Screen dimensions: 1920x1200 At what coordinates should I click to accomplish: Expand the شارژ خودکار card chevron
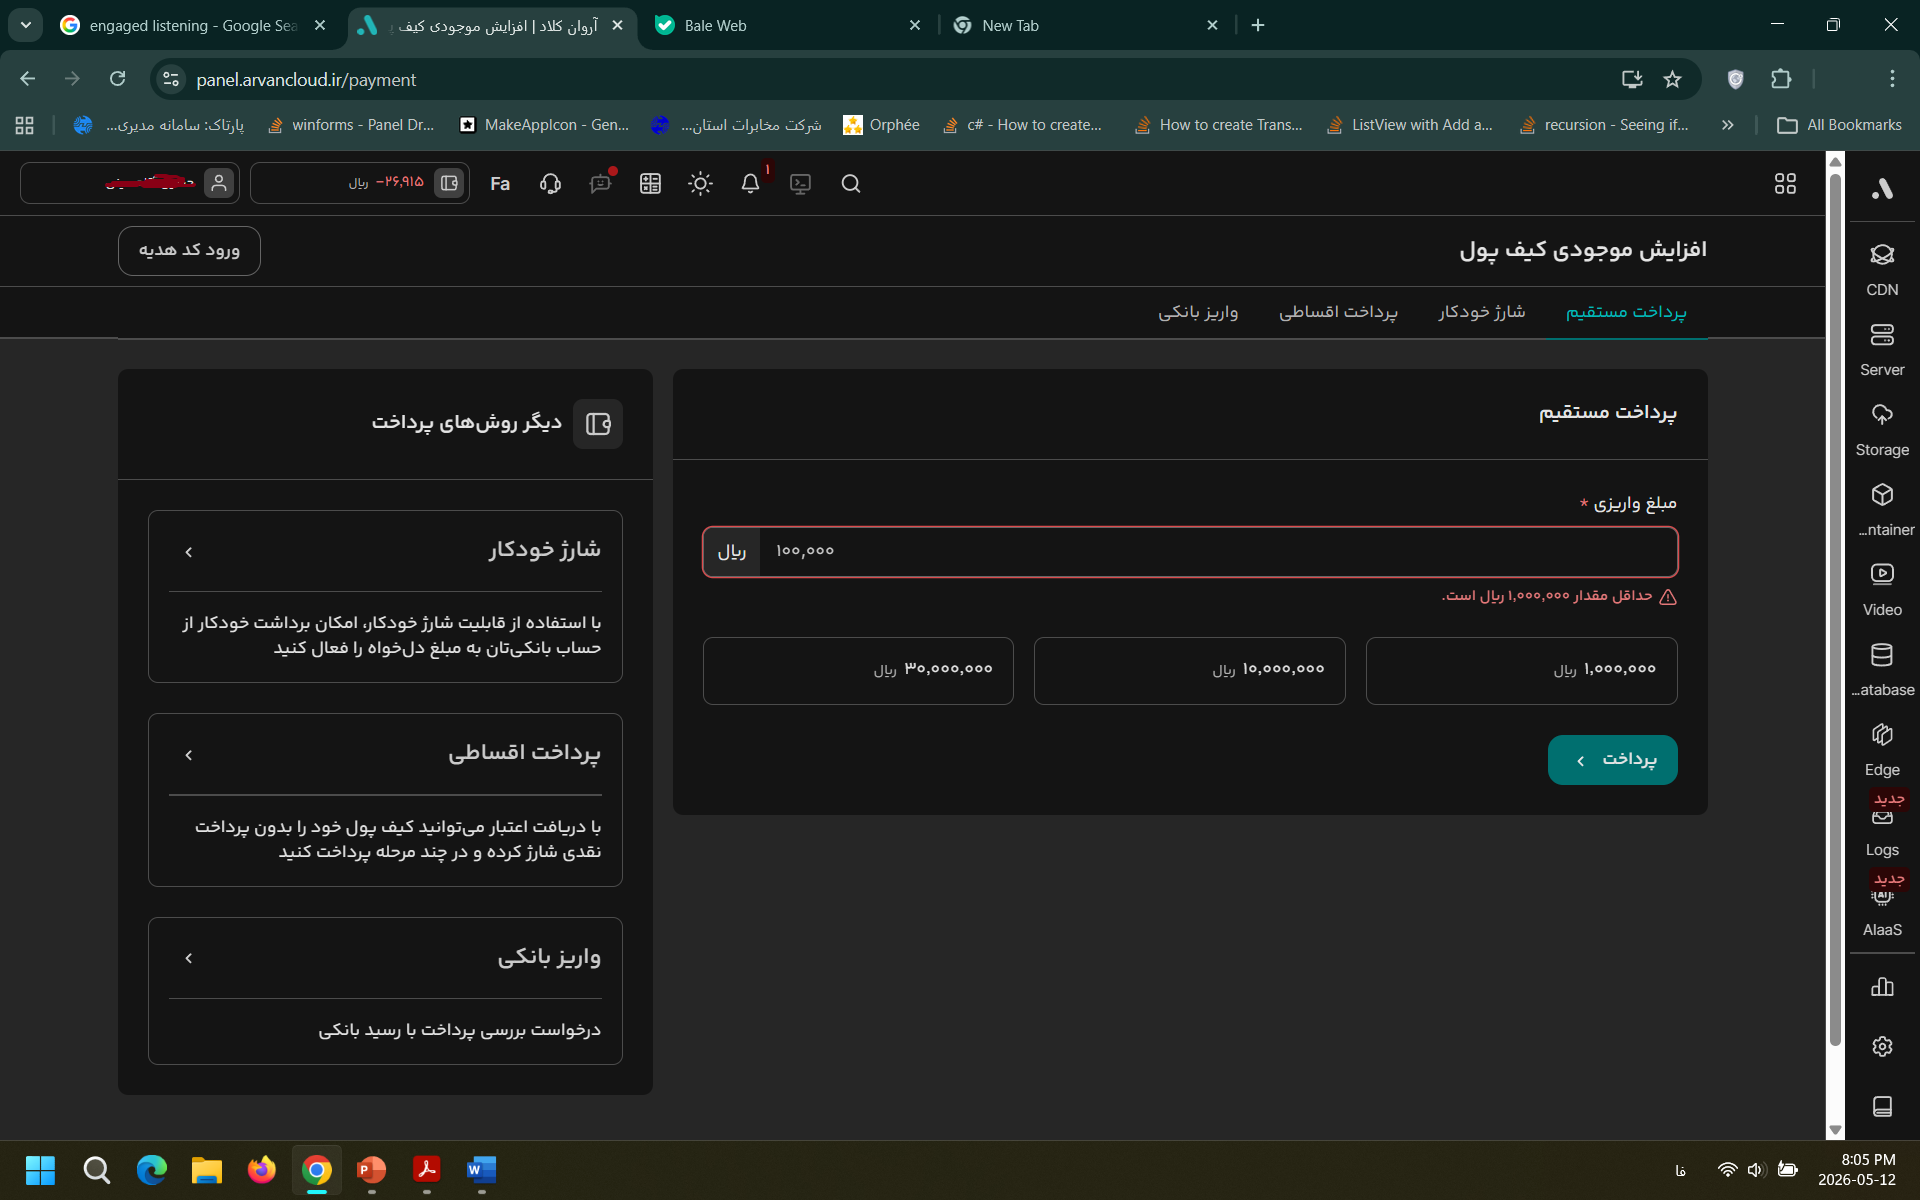[x=189, y=552]
